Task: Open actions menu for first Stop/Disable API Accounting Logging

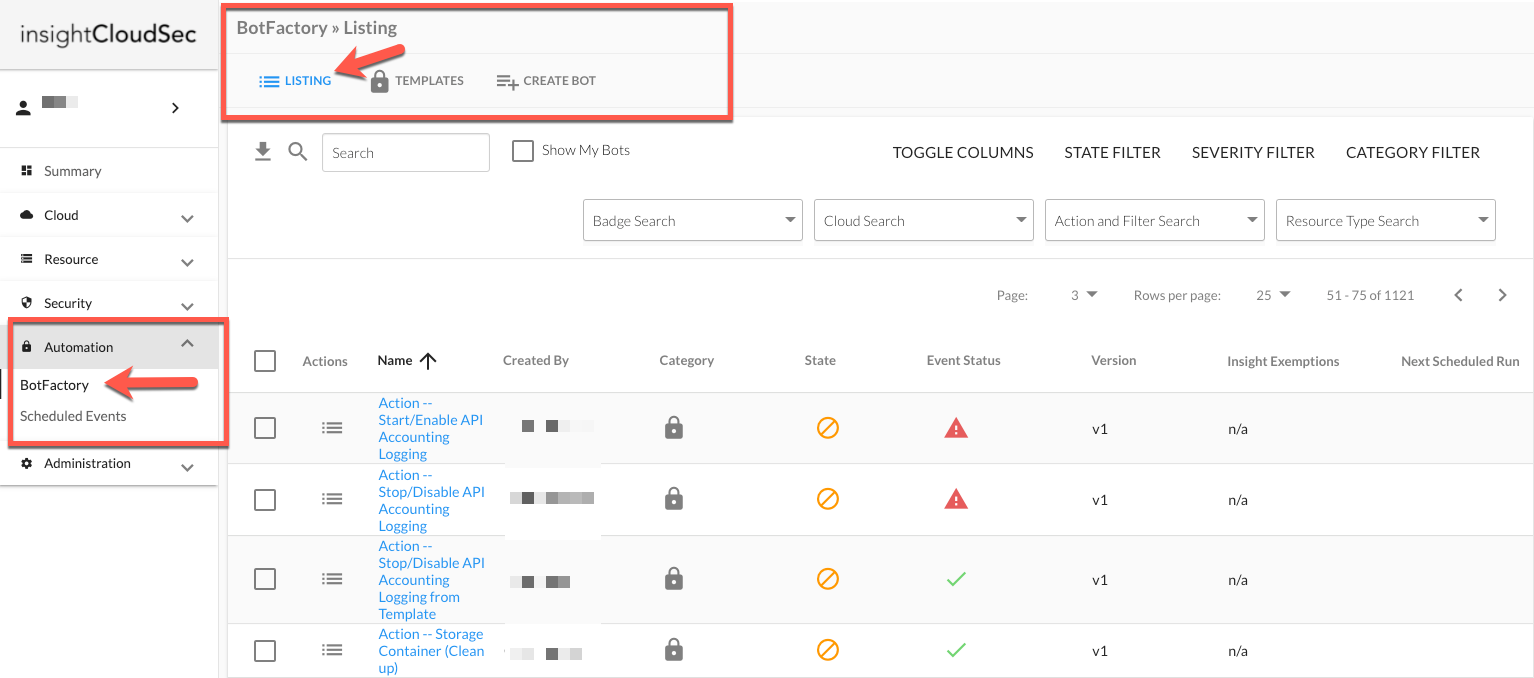Action: [x=332, y=499]
